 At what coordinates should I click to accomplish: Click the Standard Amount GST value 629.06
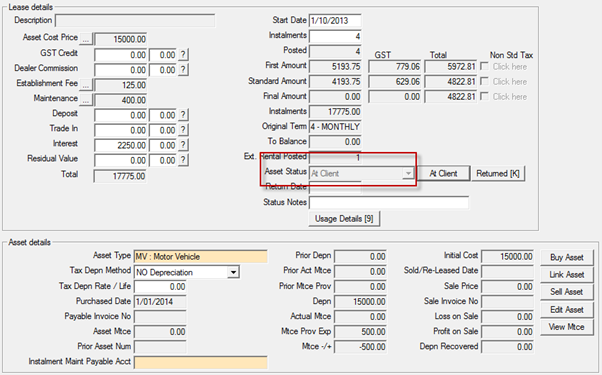coord(395,81)
